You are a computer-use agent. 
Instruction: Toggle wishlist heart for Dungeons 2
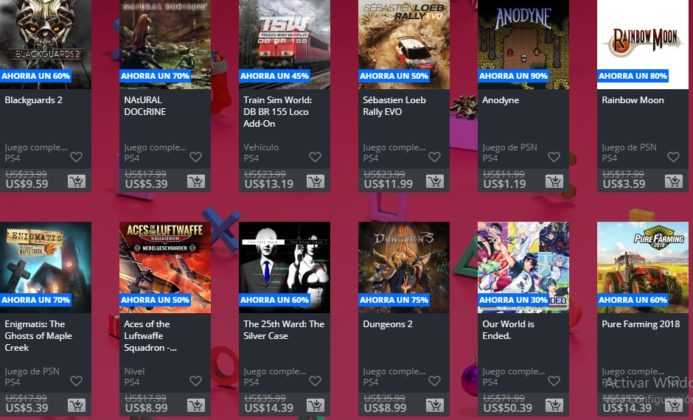pos(434,381)
